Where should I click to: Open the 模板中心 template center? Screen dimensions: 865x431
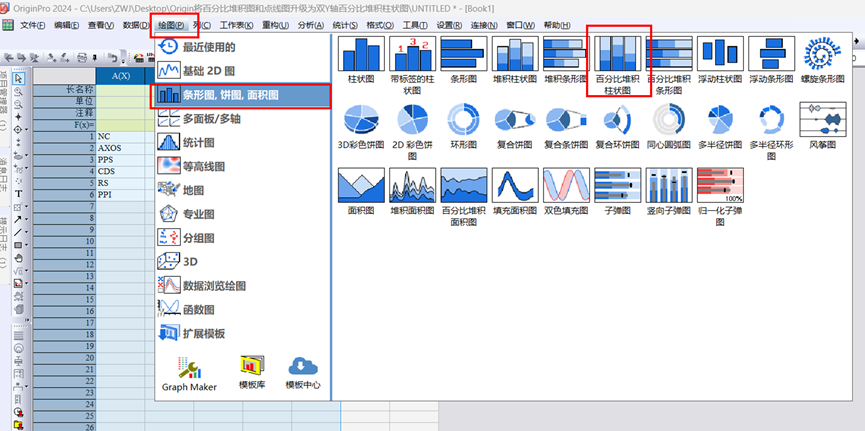pos(303,374)
